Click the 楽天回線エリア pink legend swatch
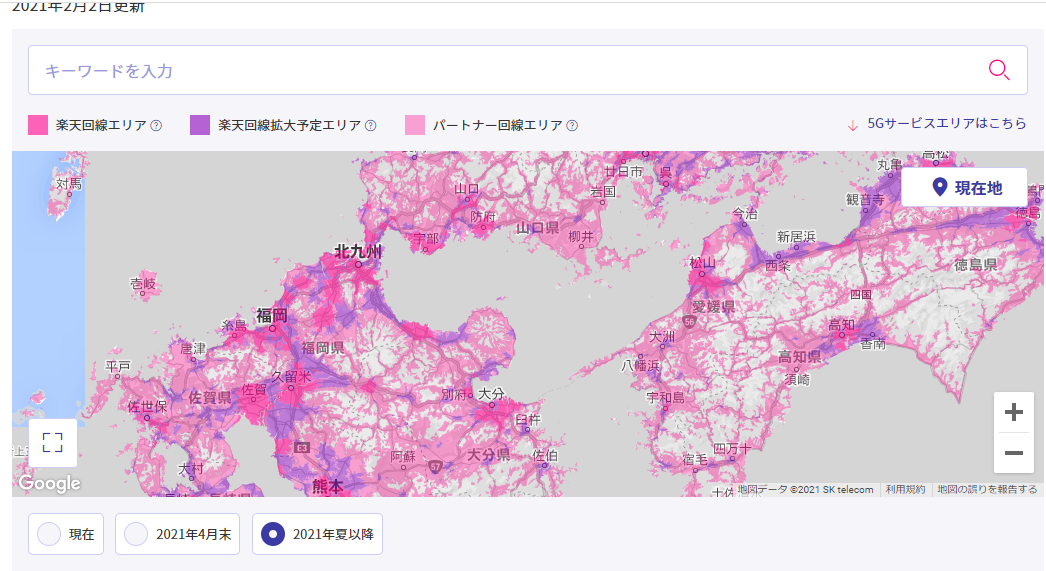 click(x=38, y=125)
